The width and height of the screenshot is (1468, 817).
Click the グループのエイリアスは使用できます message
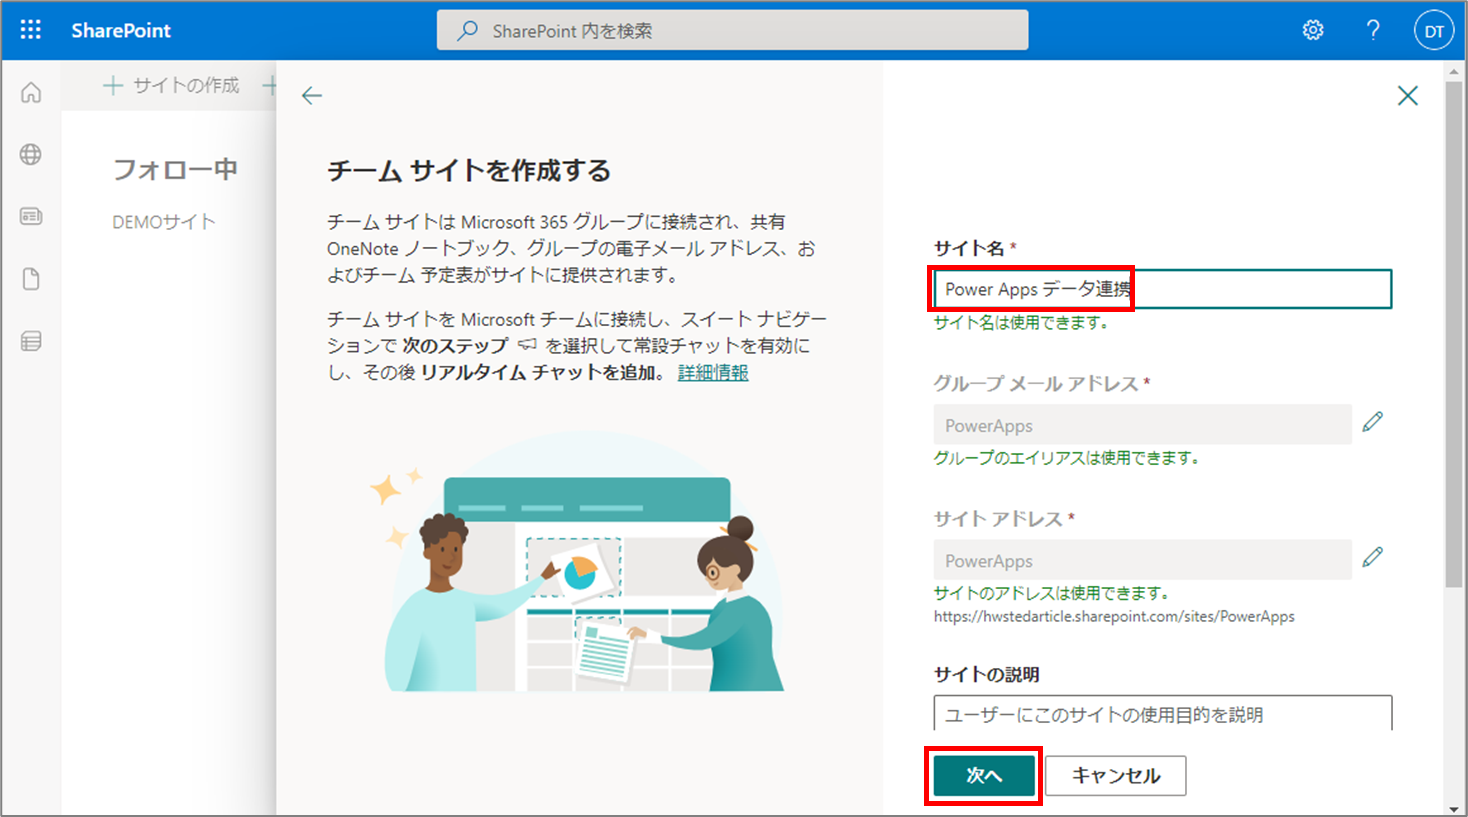coord(1066,458)
